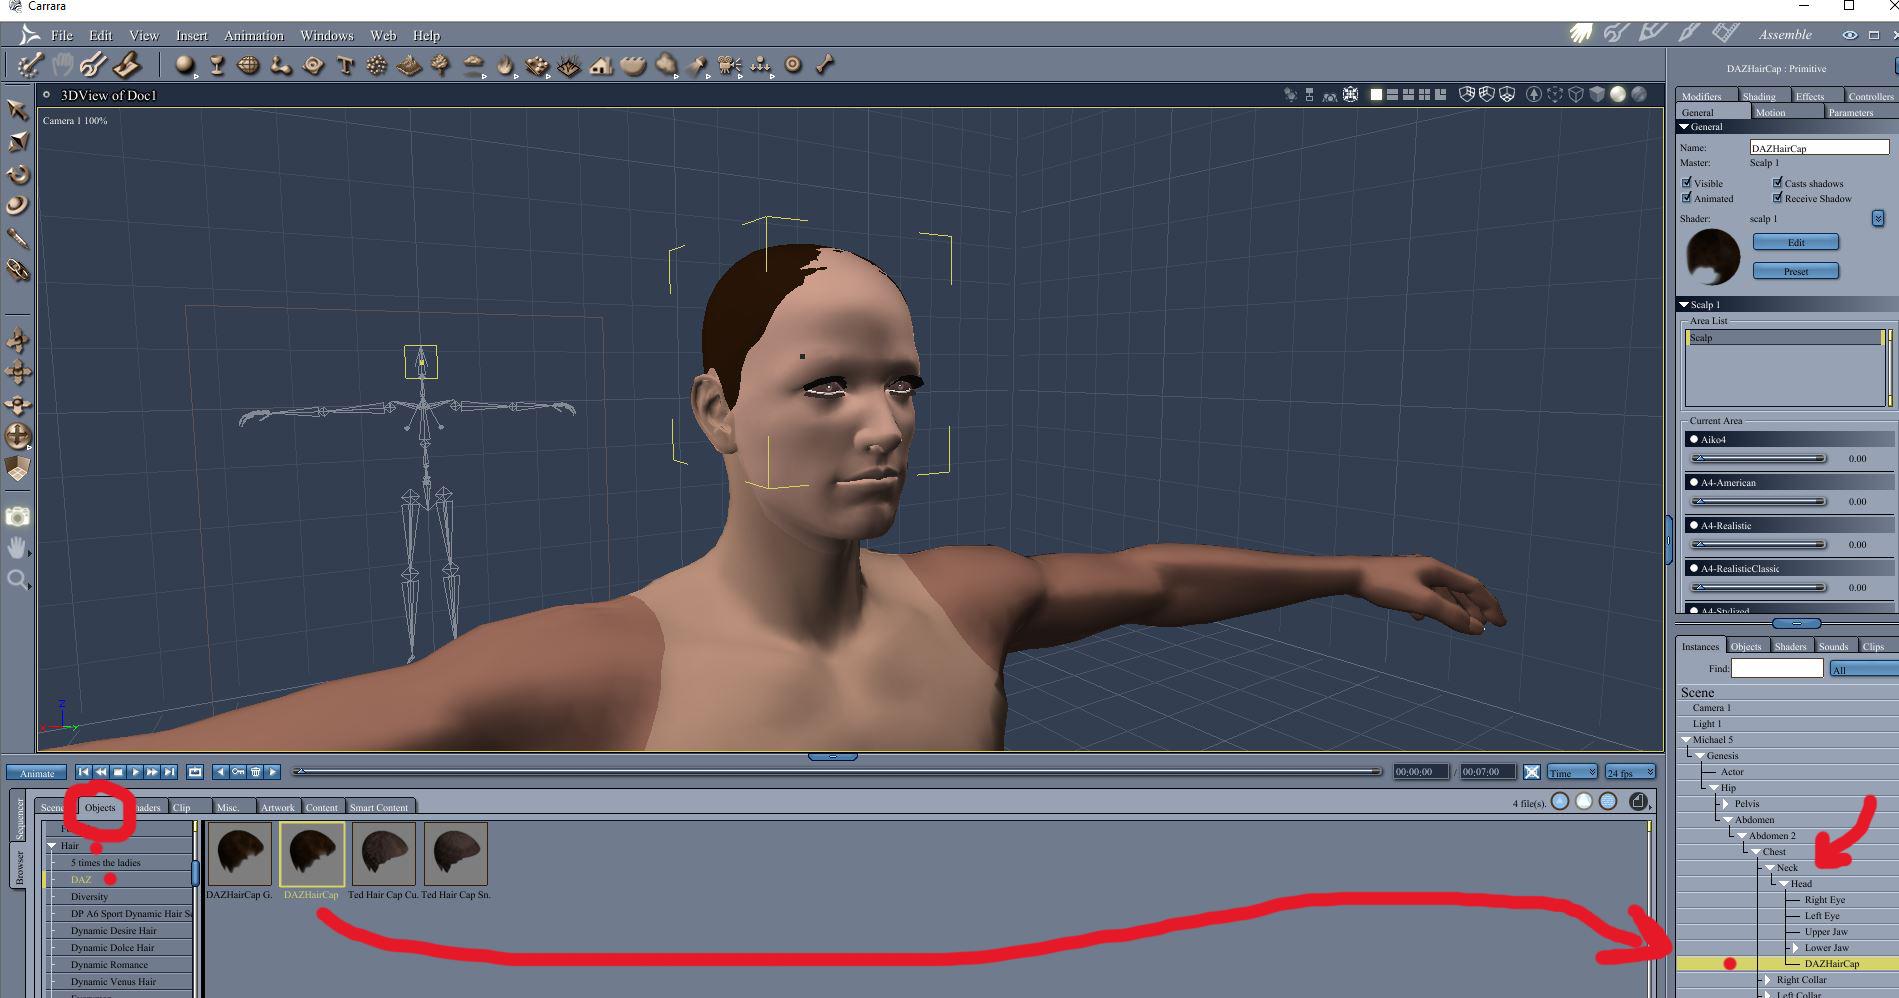
Task: Collapse the Hair folder in browser
Action: (52, 846)
